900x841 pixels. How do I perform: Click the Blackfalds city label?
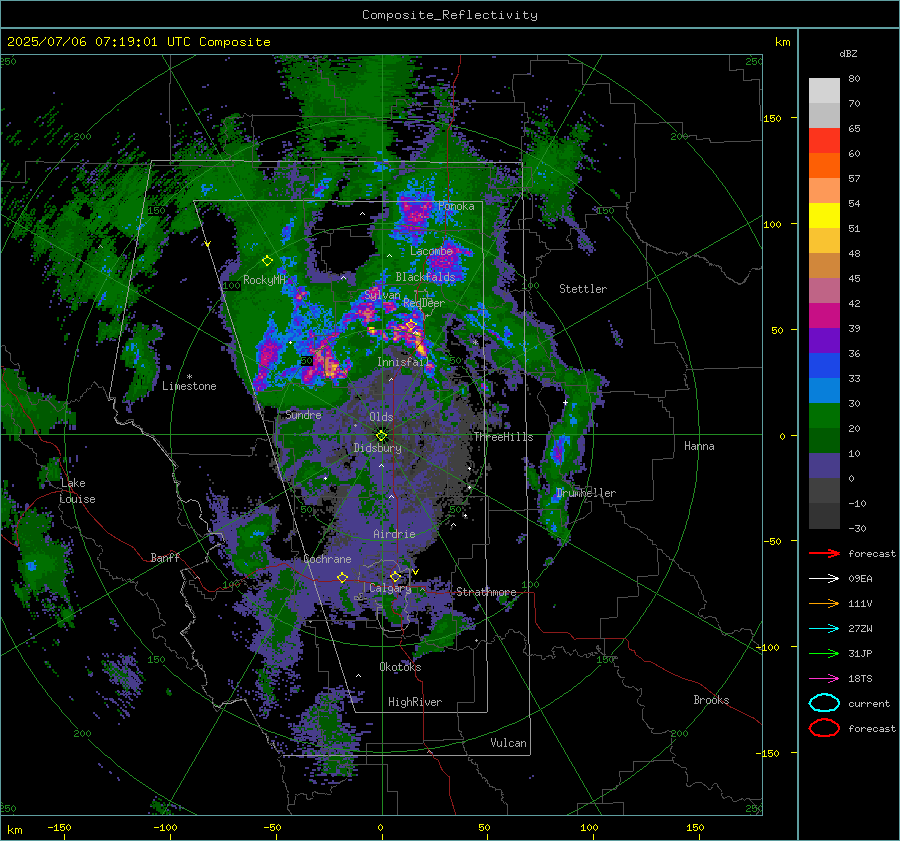coord(425,277)
